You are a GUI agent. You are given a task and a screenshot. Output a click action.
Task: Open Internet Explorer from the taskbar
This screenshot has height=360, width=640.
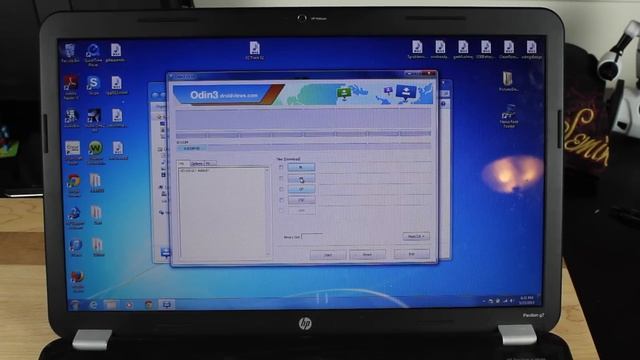[93, 304]
